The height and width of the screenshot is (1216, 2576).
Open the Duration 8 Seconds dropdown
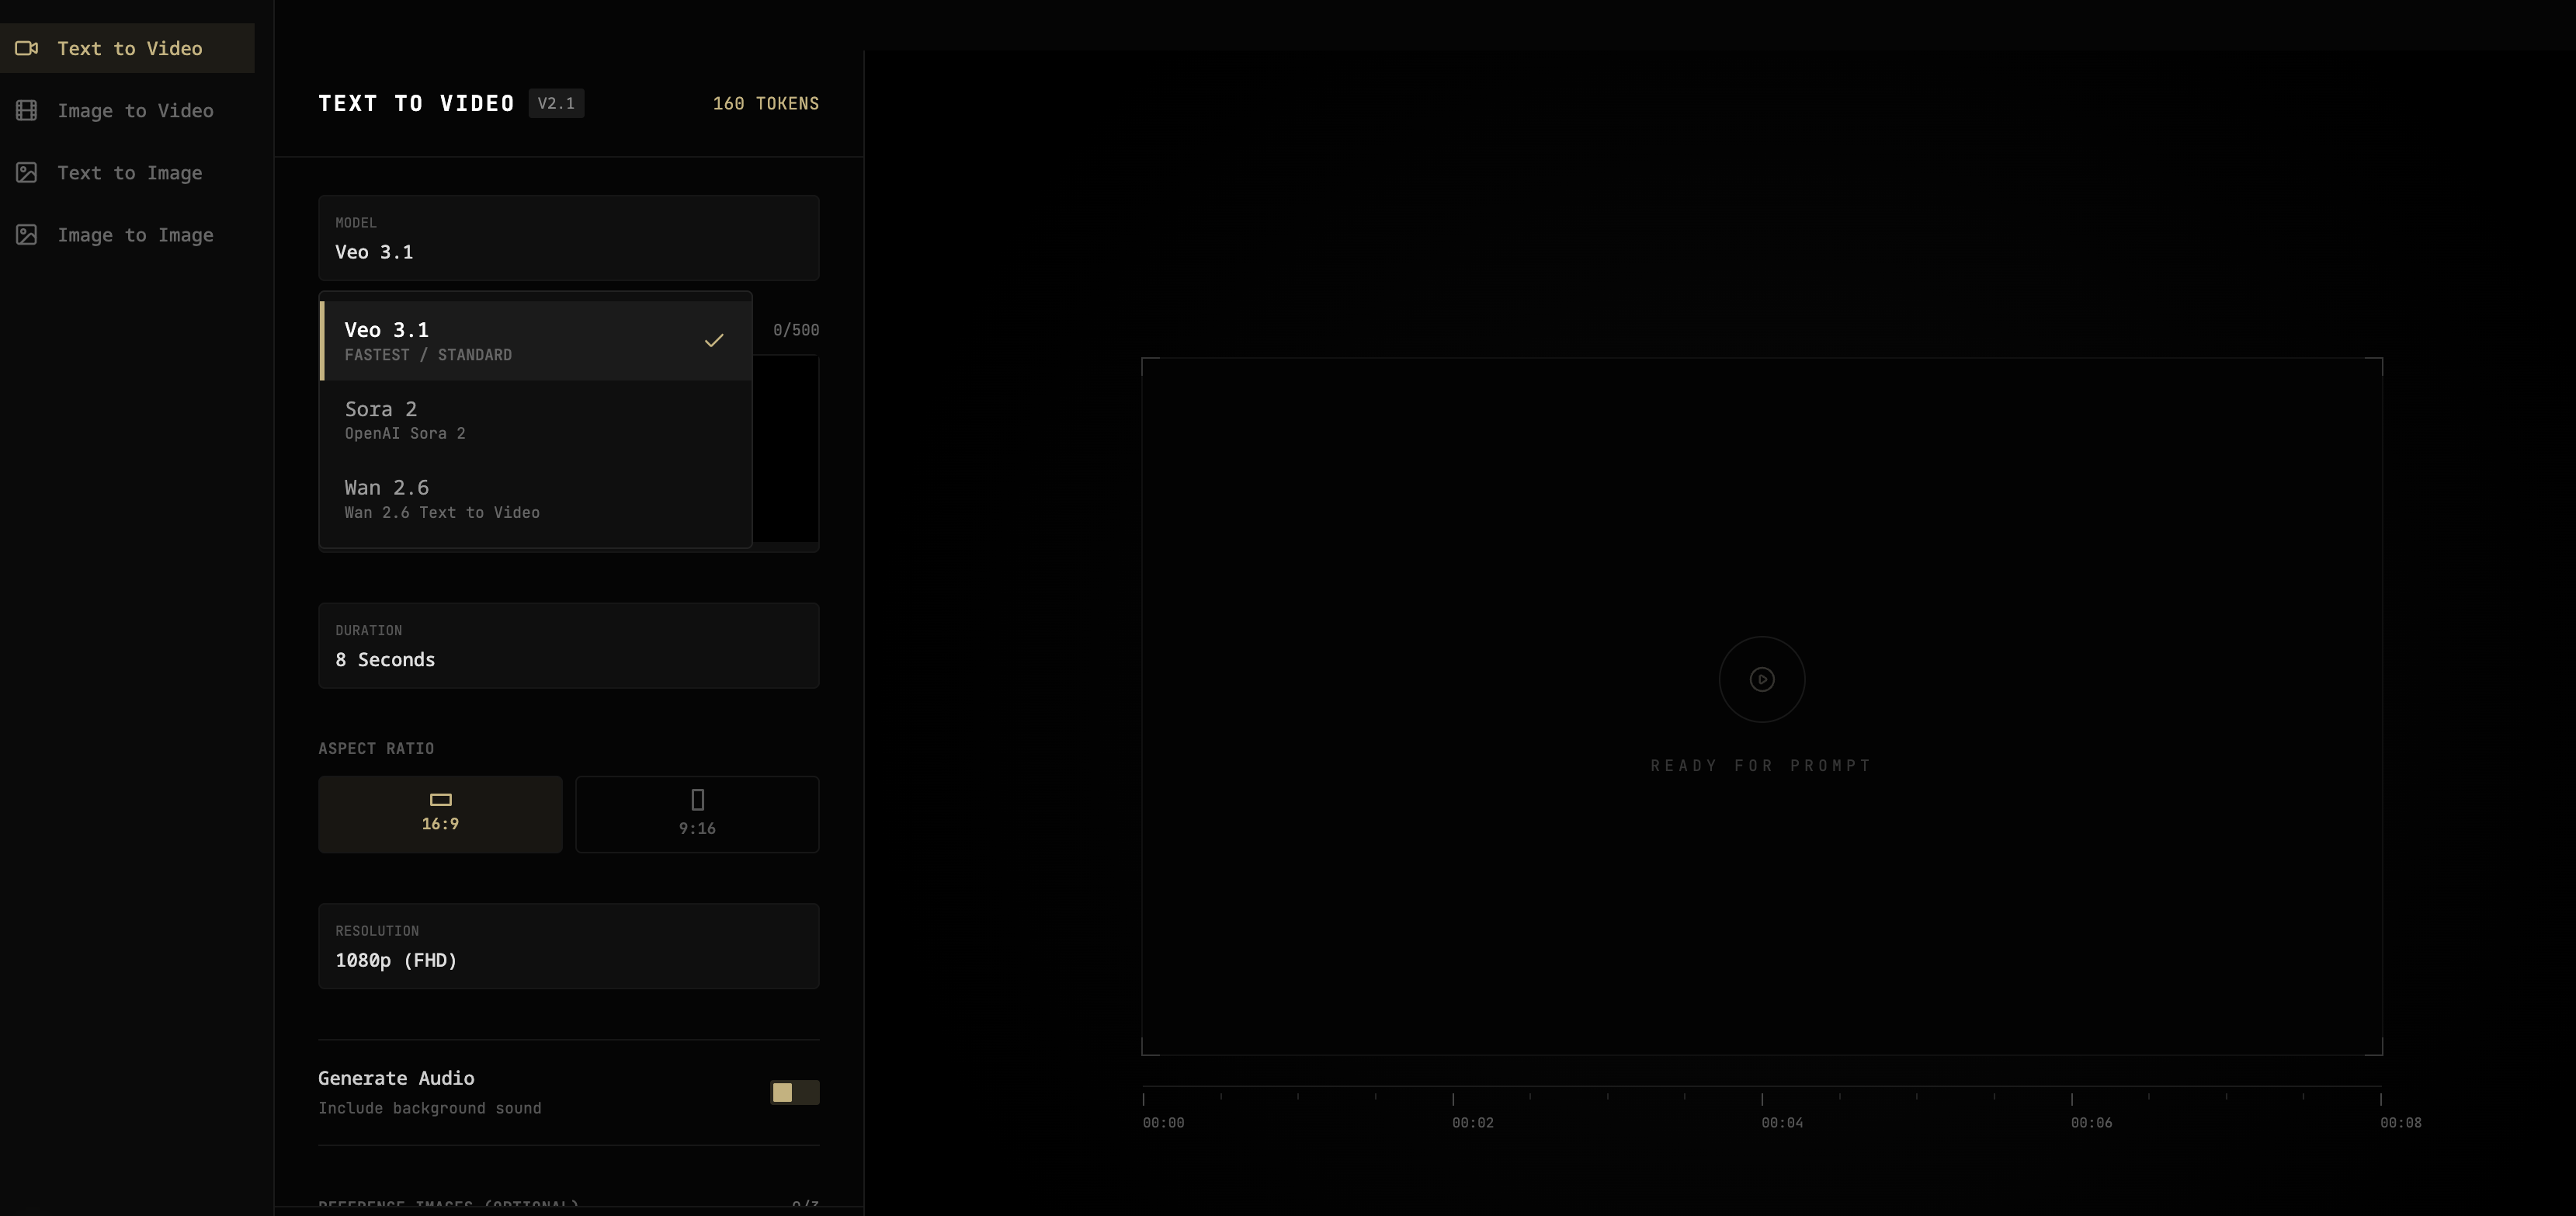pos(568,645)
